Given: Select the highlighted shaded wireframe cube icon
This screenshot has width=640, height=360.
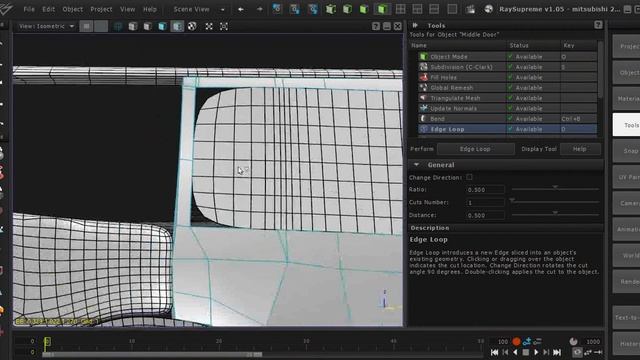Looking at the screenshot, I should click(177, 27).
